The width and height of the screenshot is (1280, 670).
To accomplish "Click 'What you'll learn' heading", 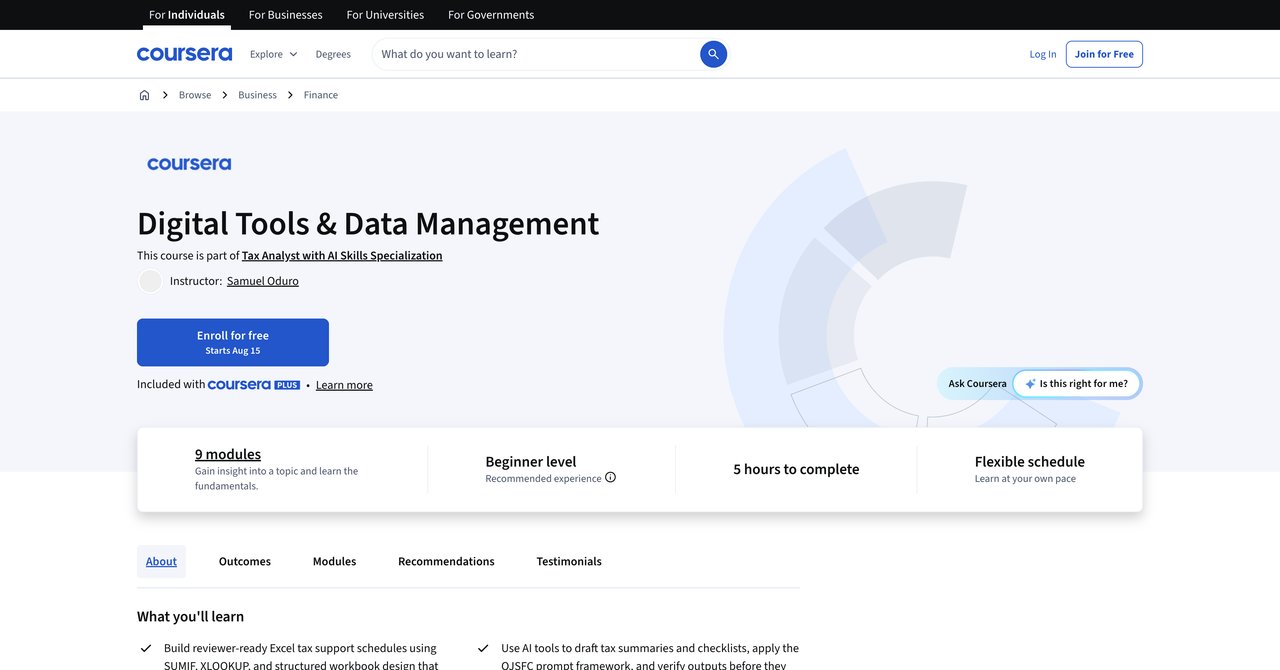I will coord(191,617).
